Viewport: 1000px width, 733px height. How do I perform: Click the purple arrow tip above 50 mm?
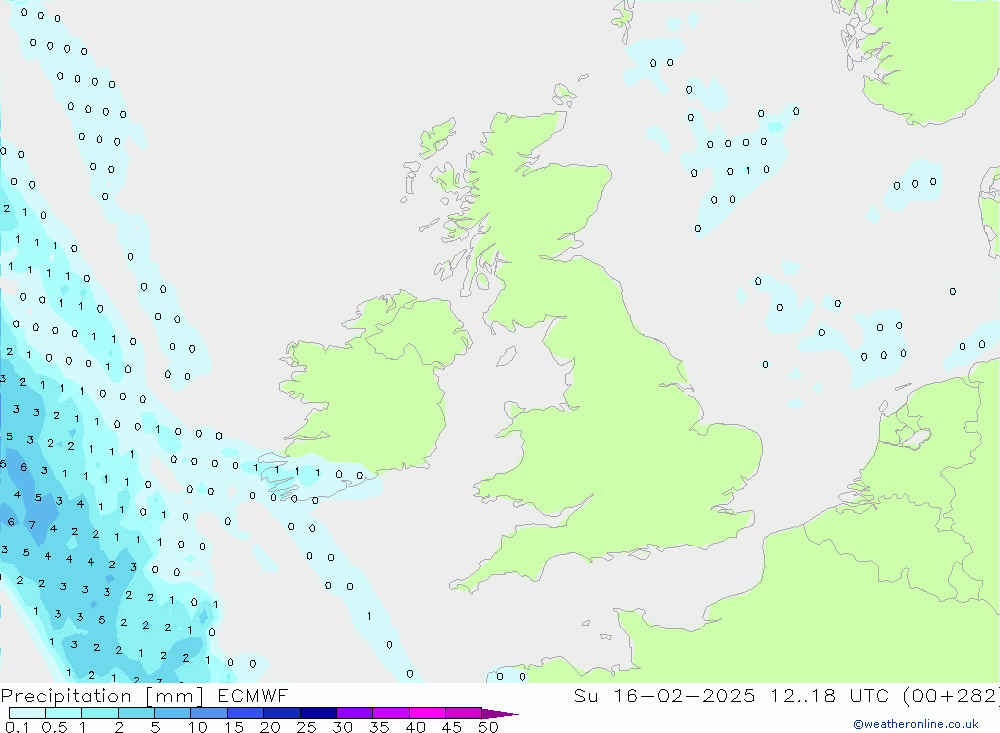tap(499, 714)
